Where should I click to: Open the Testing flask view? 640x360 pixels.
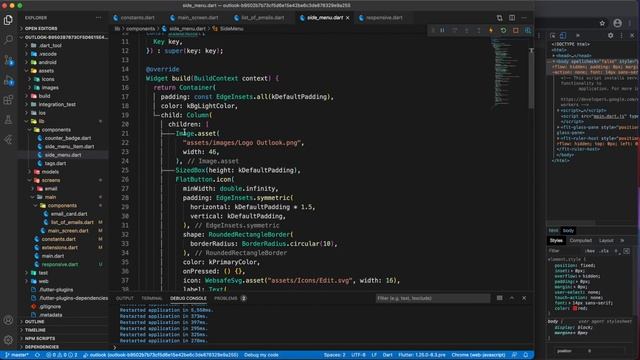click(x=8, y=120)
